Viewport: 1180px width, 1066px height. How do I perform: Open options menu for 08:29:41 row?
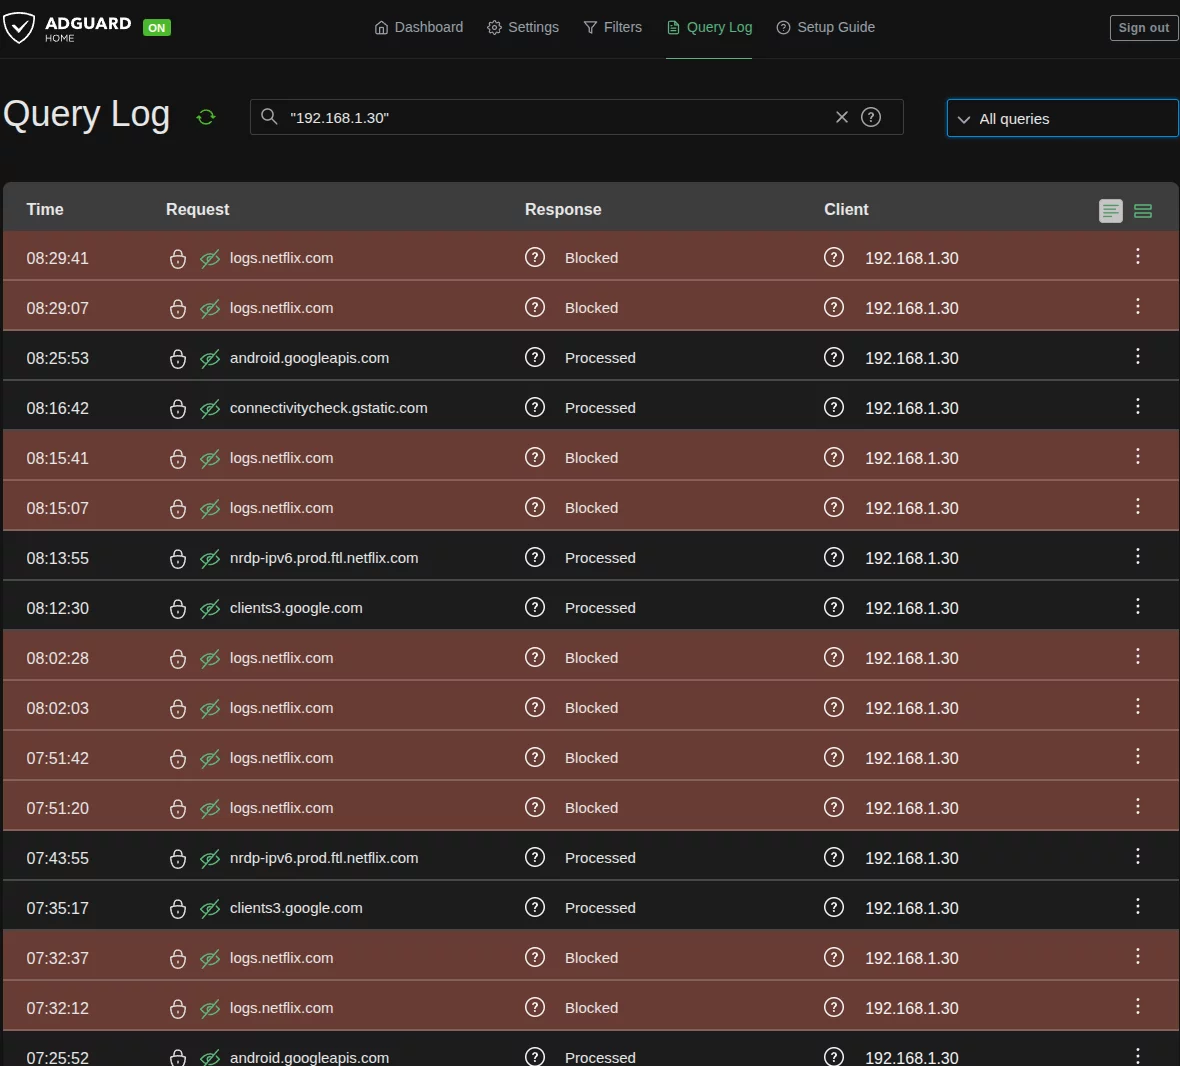point(1137,257)
